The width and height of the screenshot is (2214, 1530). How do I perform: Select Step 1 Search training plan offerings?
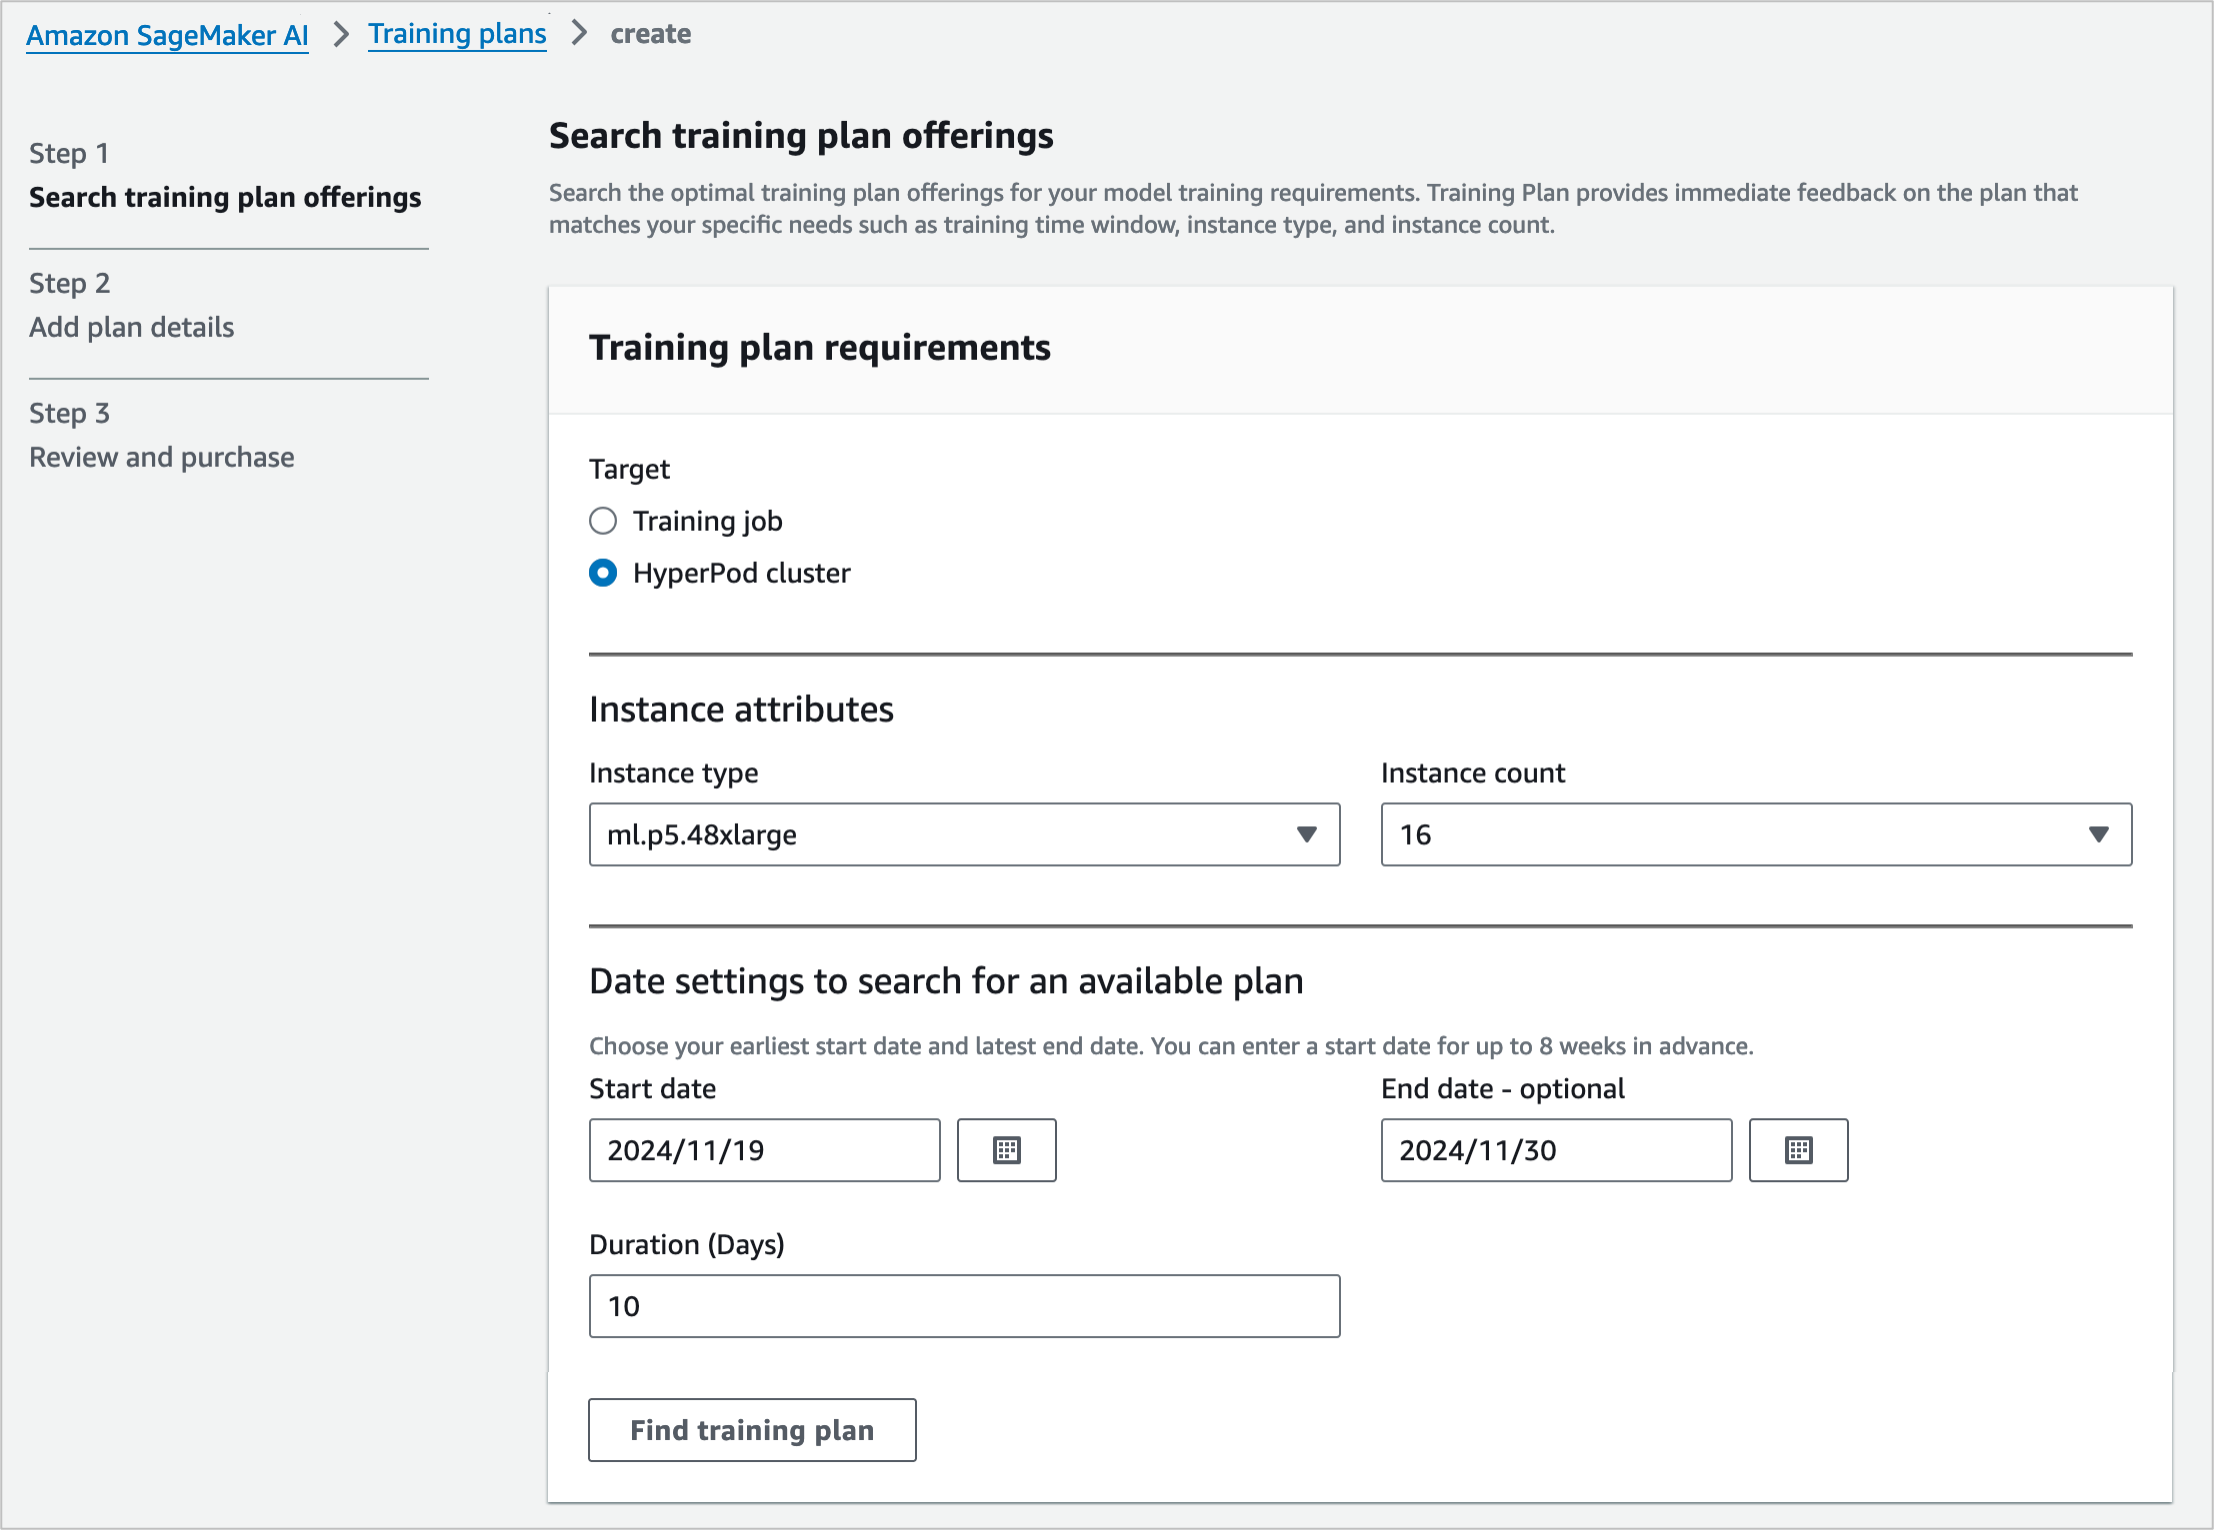[225, 197]
